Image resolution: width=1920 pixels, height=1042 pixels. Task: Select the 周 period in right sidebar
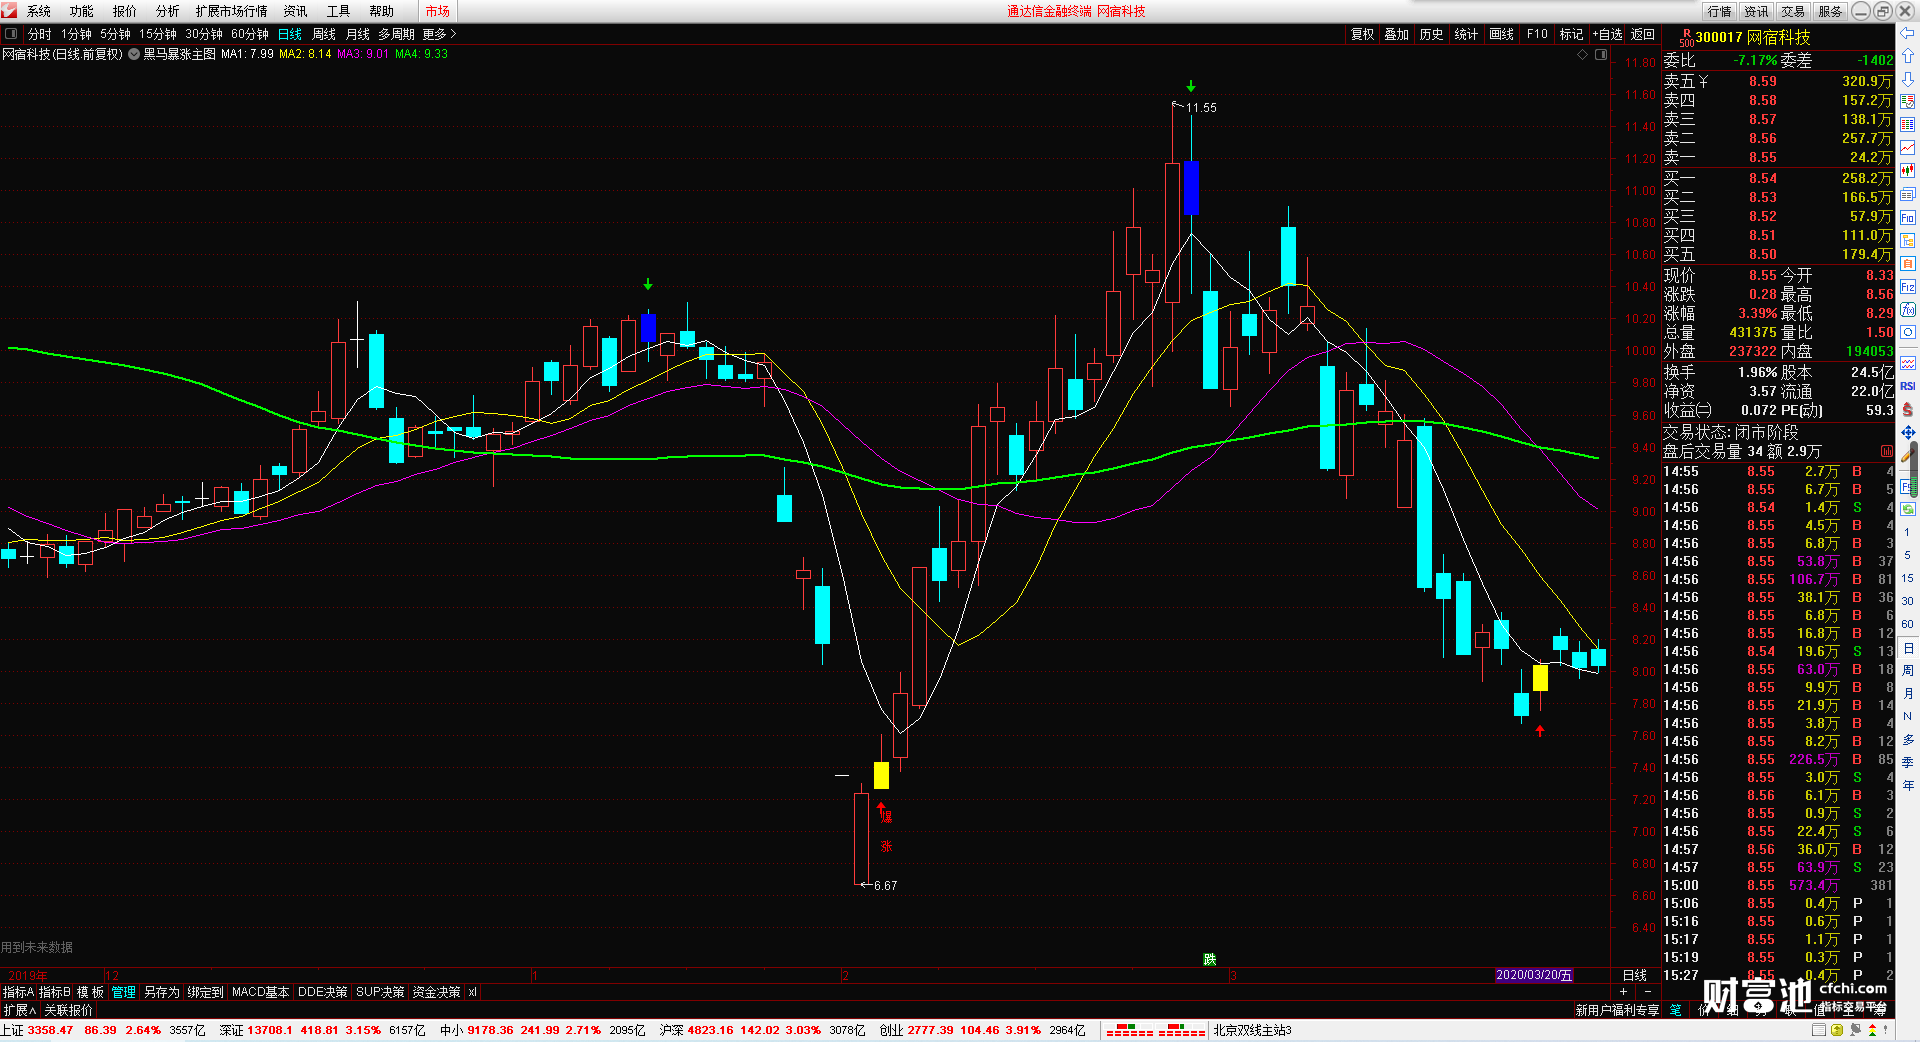click(1908, 670)
